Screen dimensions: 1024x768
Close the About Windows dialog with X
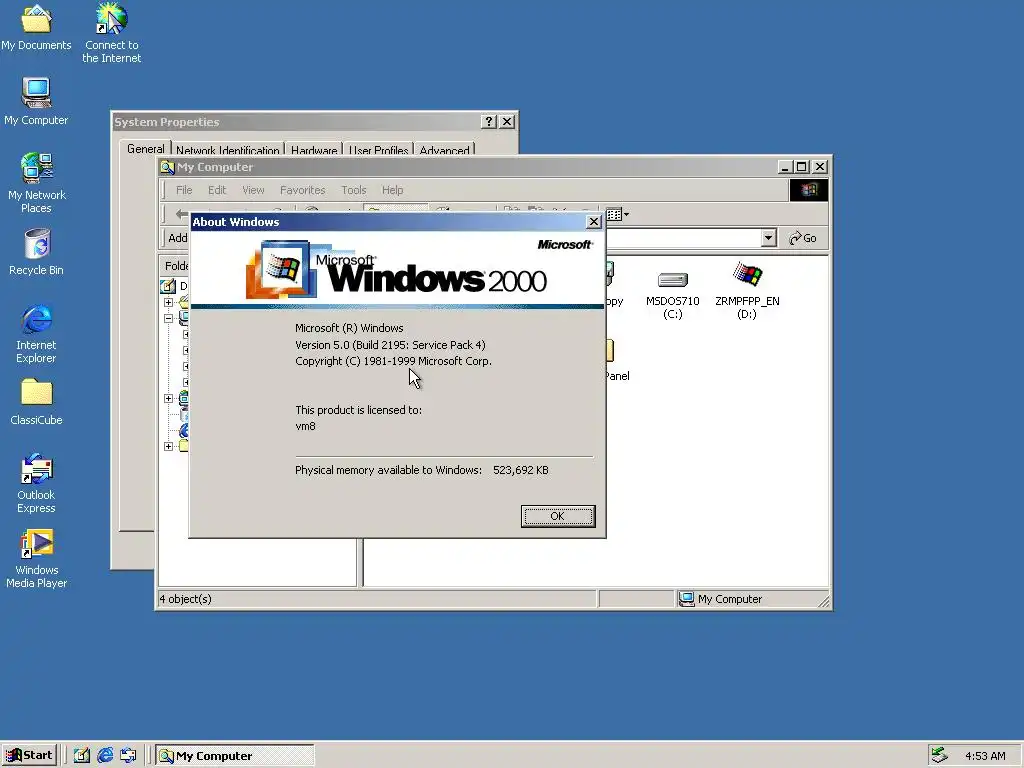point(594,222)
